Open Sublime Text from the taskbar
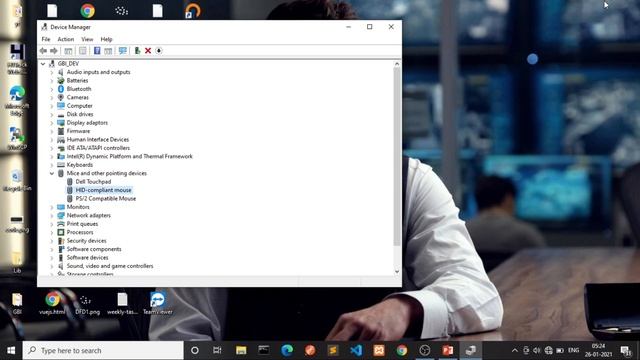 (333, 350)
